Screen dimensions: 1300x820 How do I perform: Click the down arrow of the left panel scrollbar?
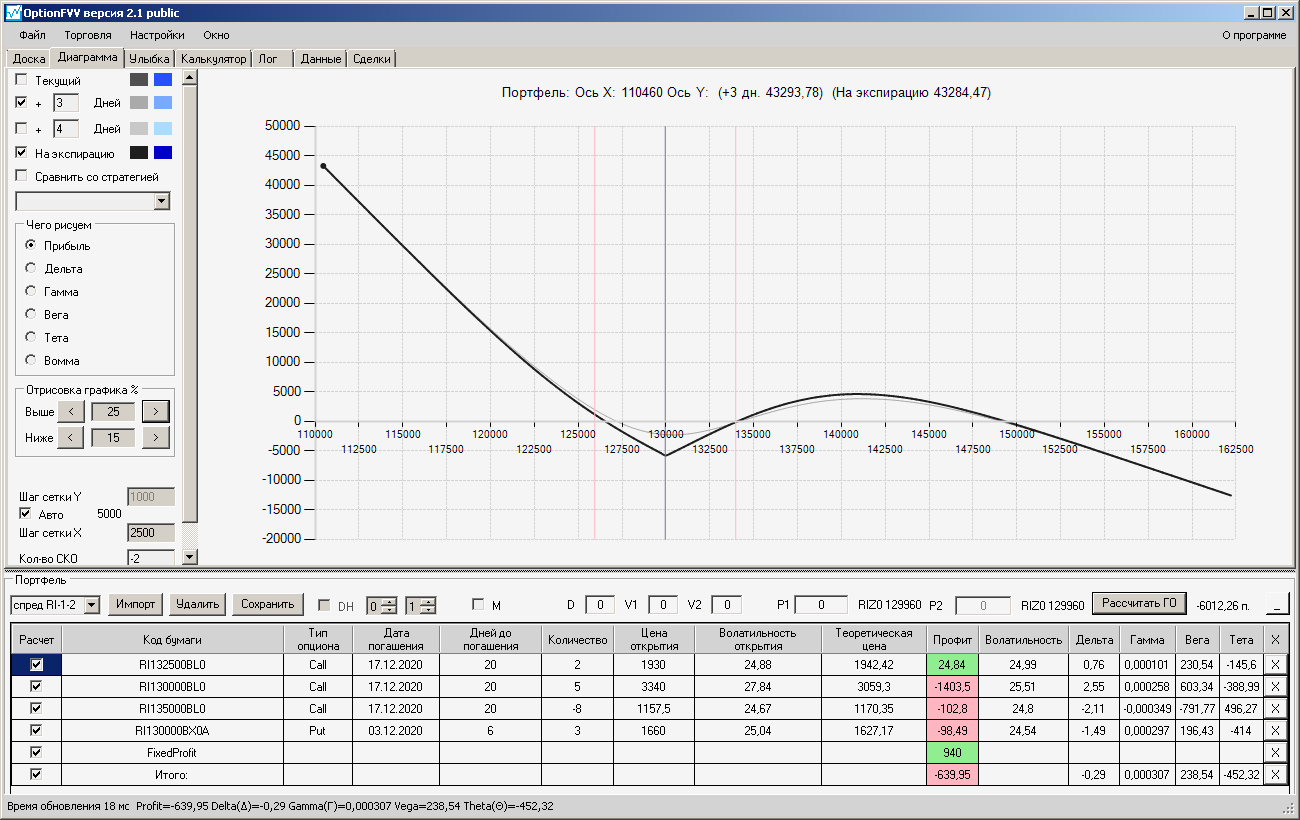[x=190, y=556]
